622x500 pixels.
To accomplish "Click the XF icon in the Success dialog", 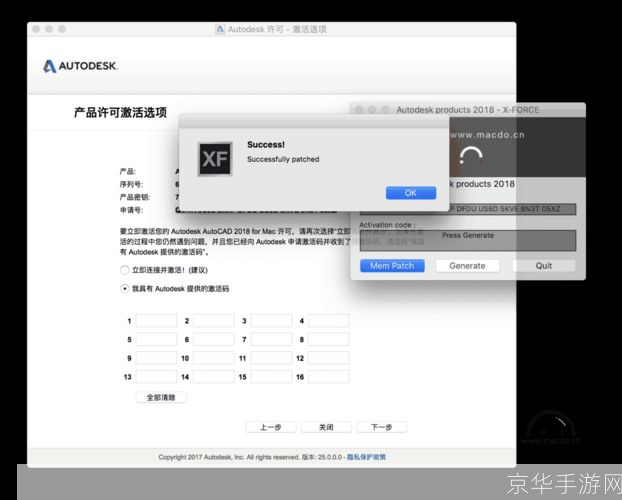I will pyautogui.click(x=215, y=159).
